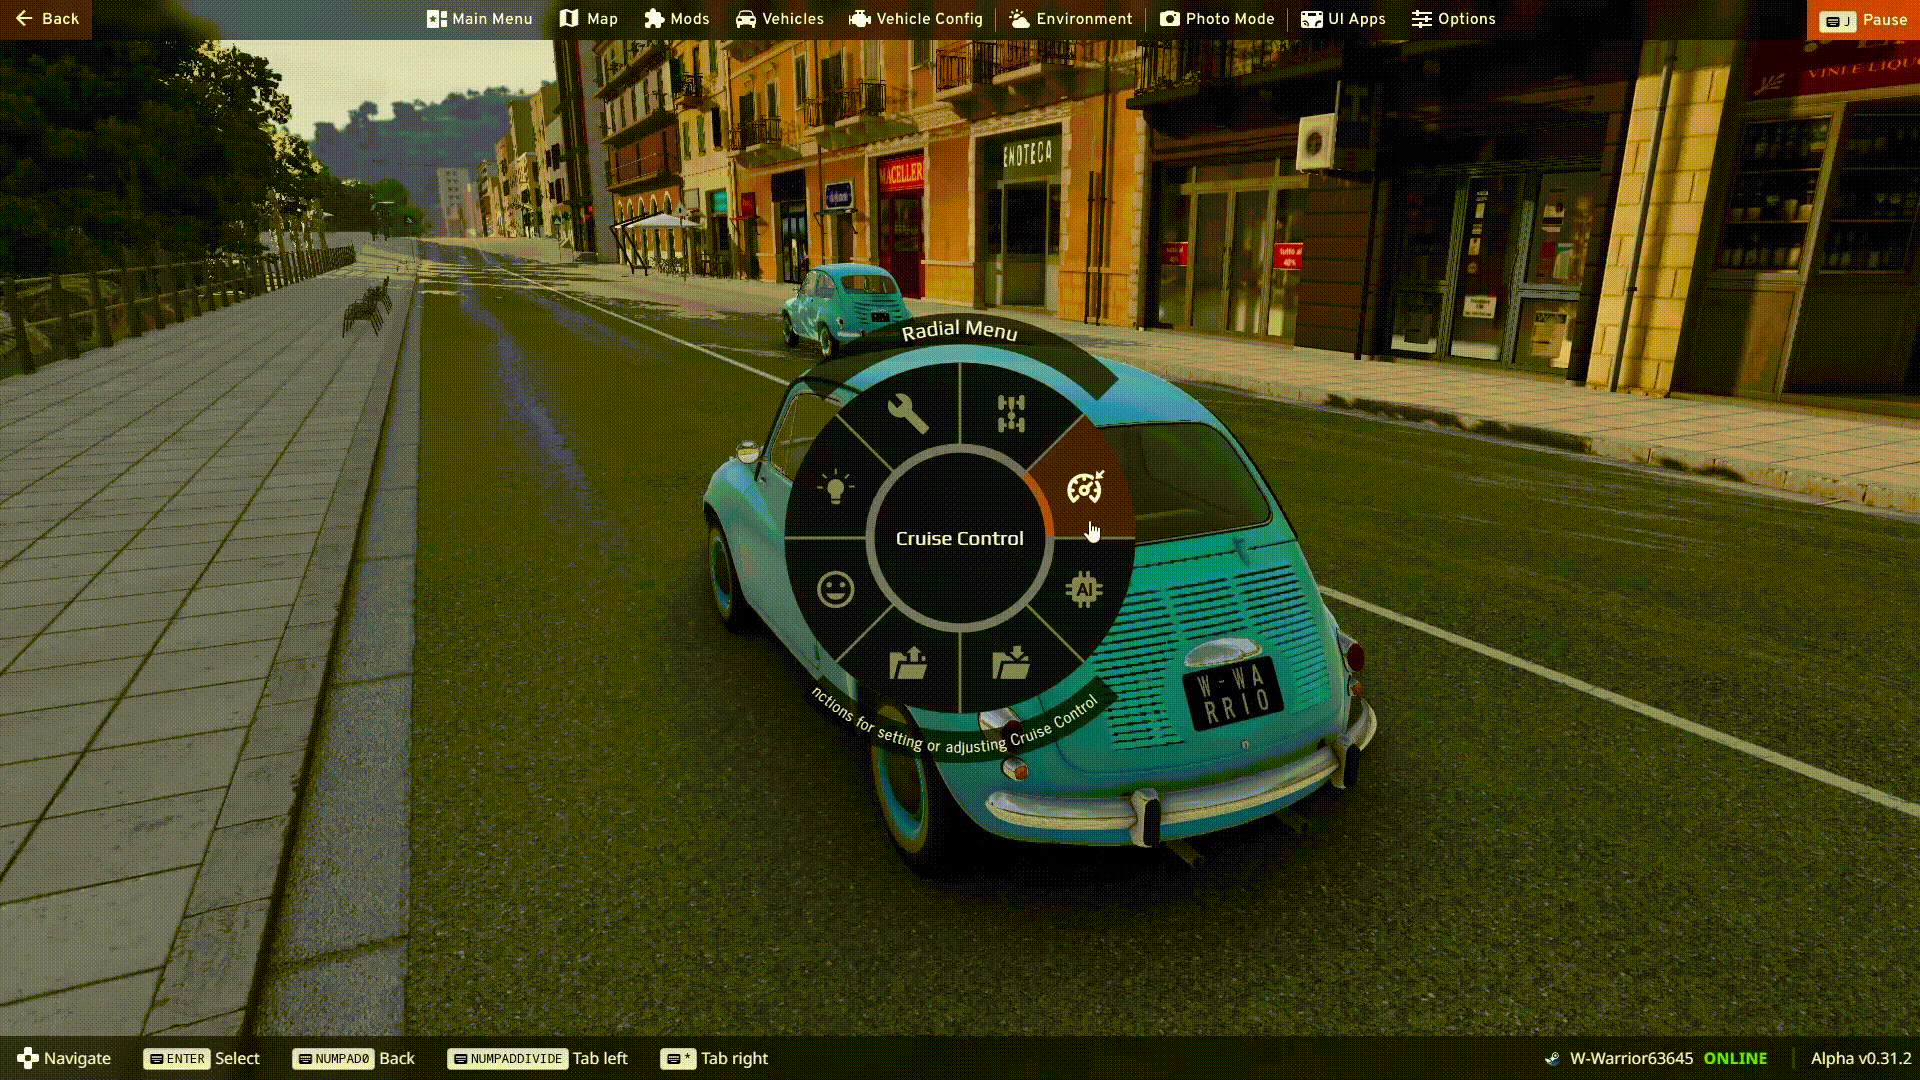Select the Cruise Control speedometer icon
1920x1080 pixels.
click(1084, 487)
